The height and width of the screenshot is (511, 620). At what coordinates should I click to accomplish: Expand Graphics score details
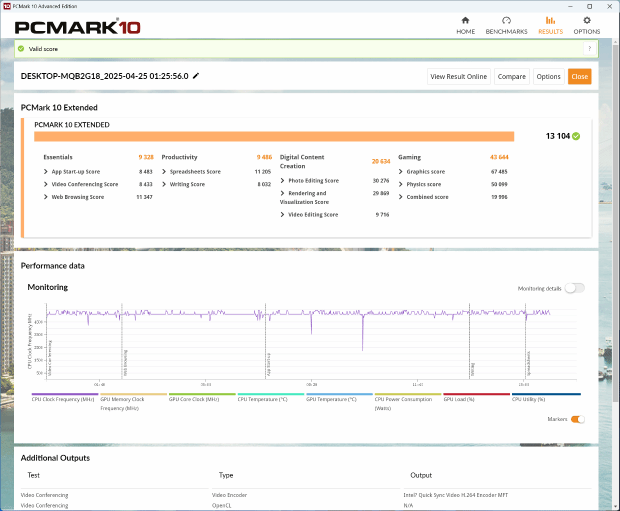point(401,172)
